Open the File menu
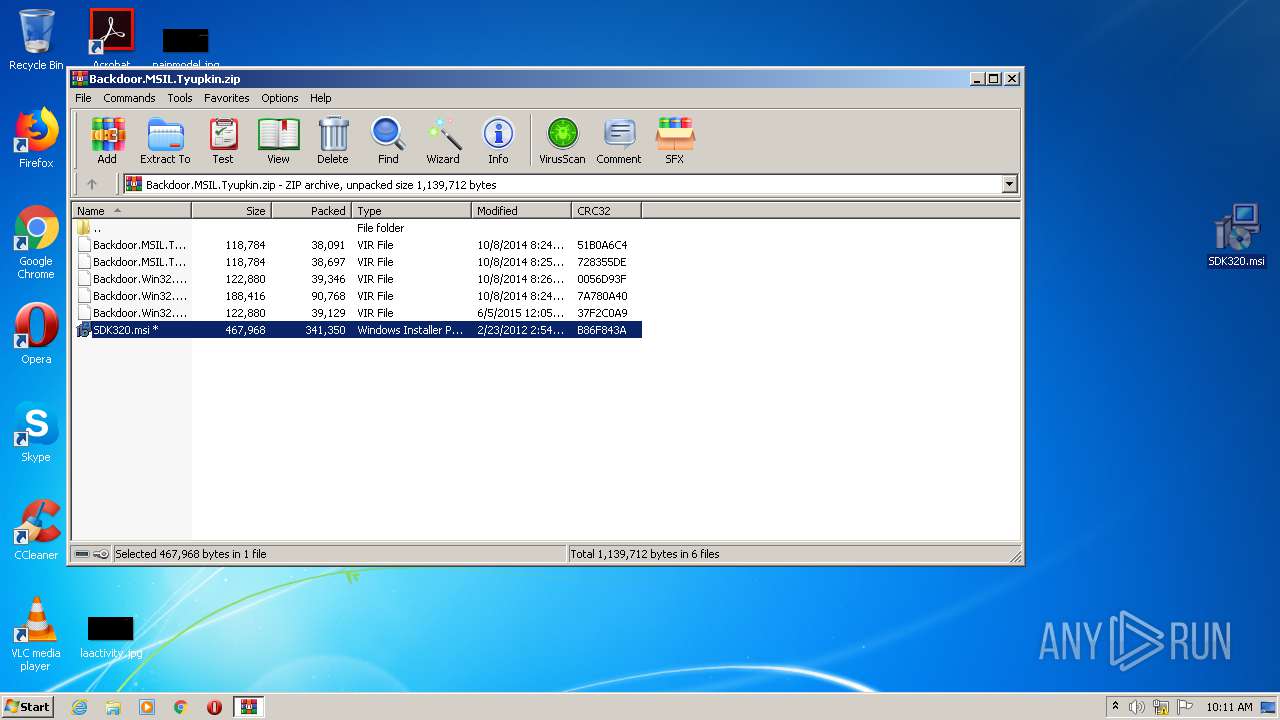 [83, 98]
